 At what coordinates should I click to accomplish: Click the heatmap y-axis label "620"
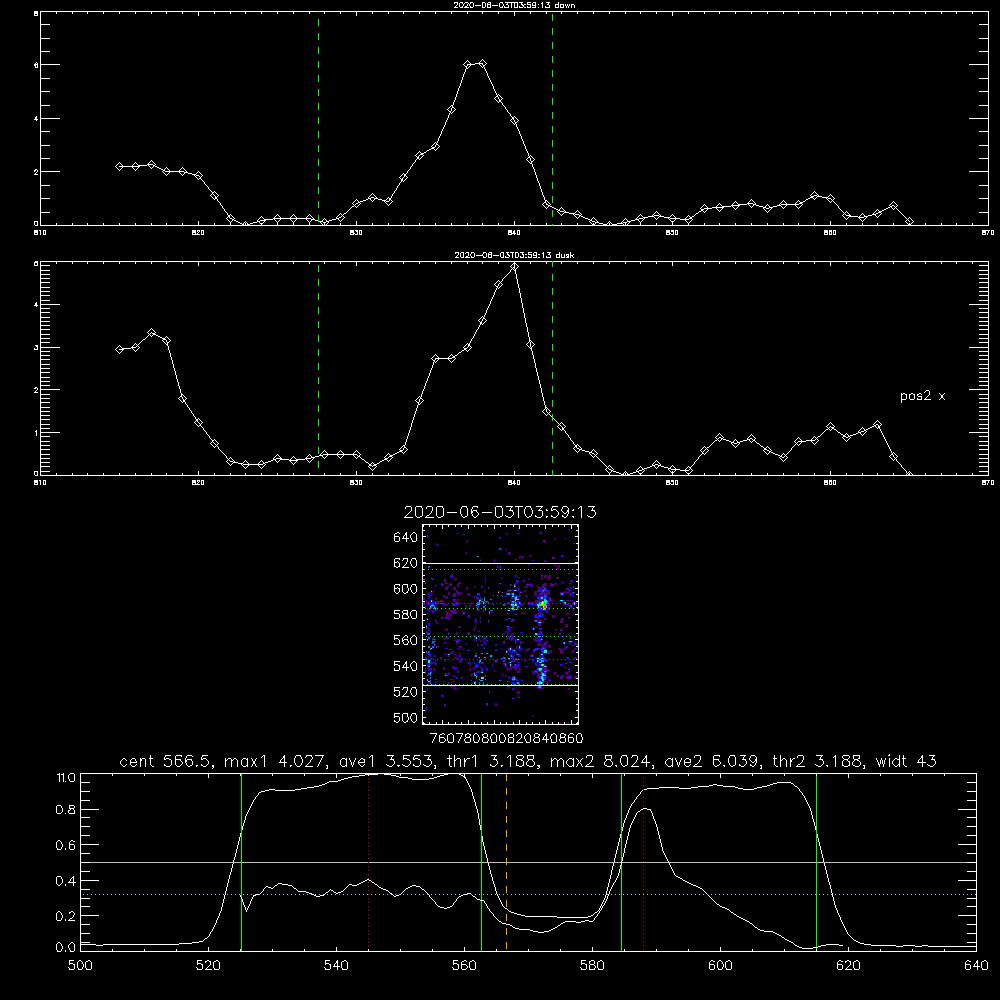(406, 563)
